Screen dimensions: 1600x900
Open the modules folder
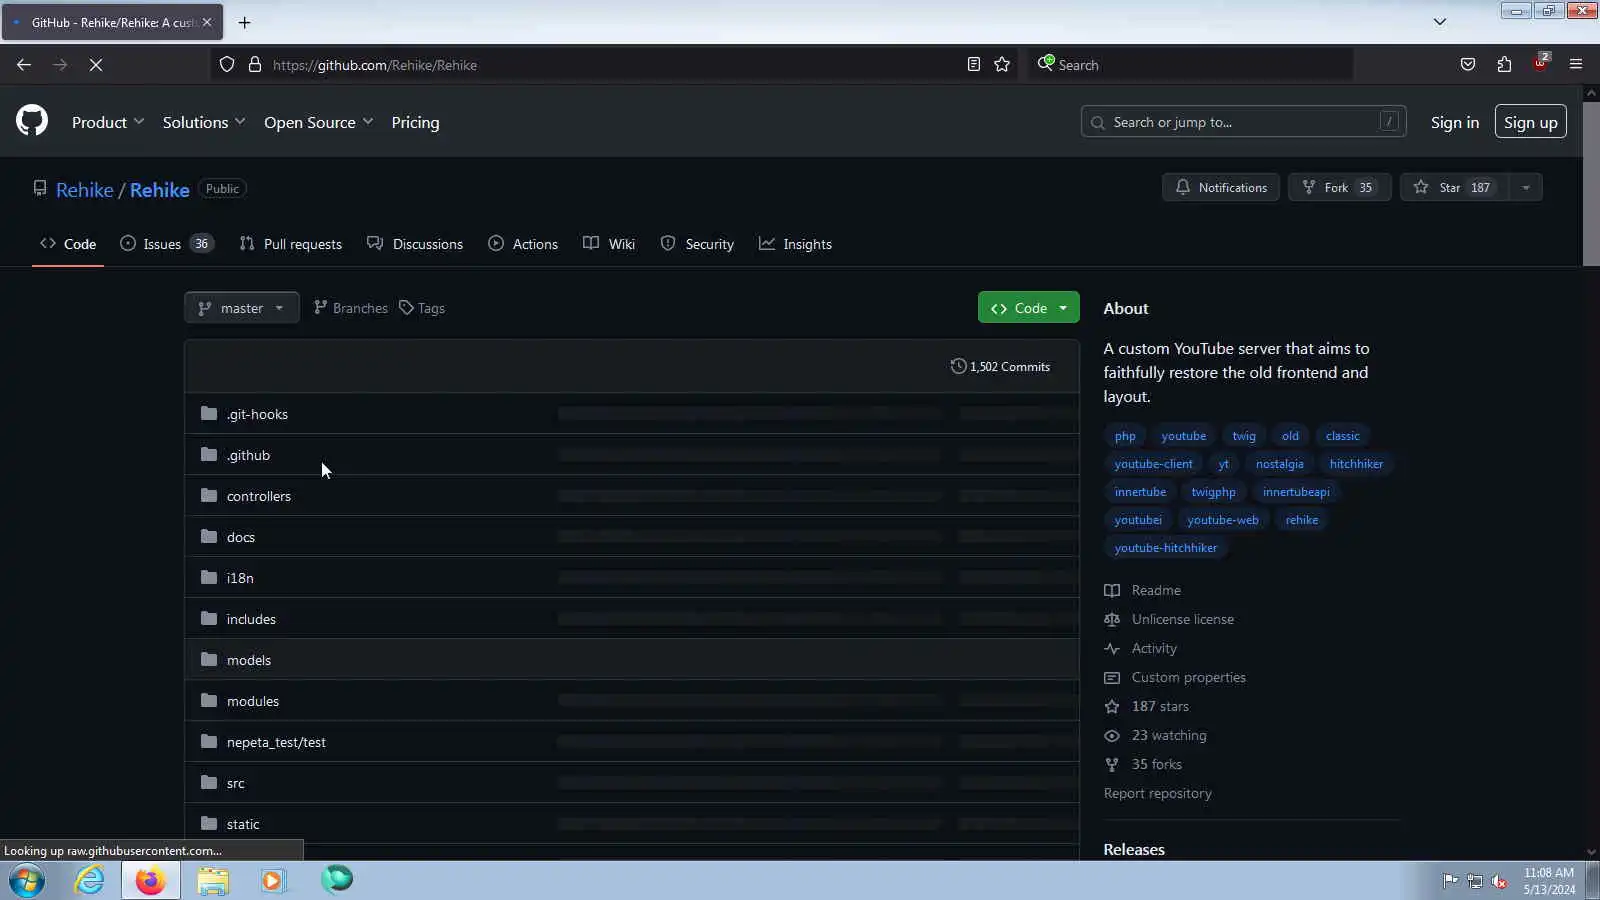[x=253, y=701]
